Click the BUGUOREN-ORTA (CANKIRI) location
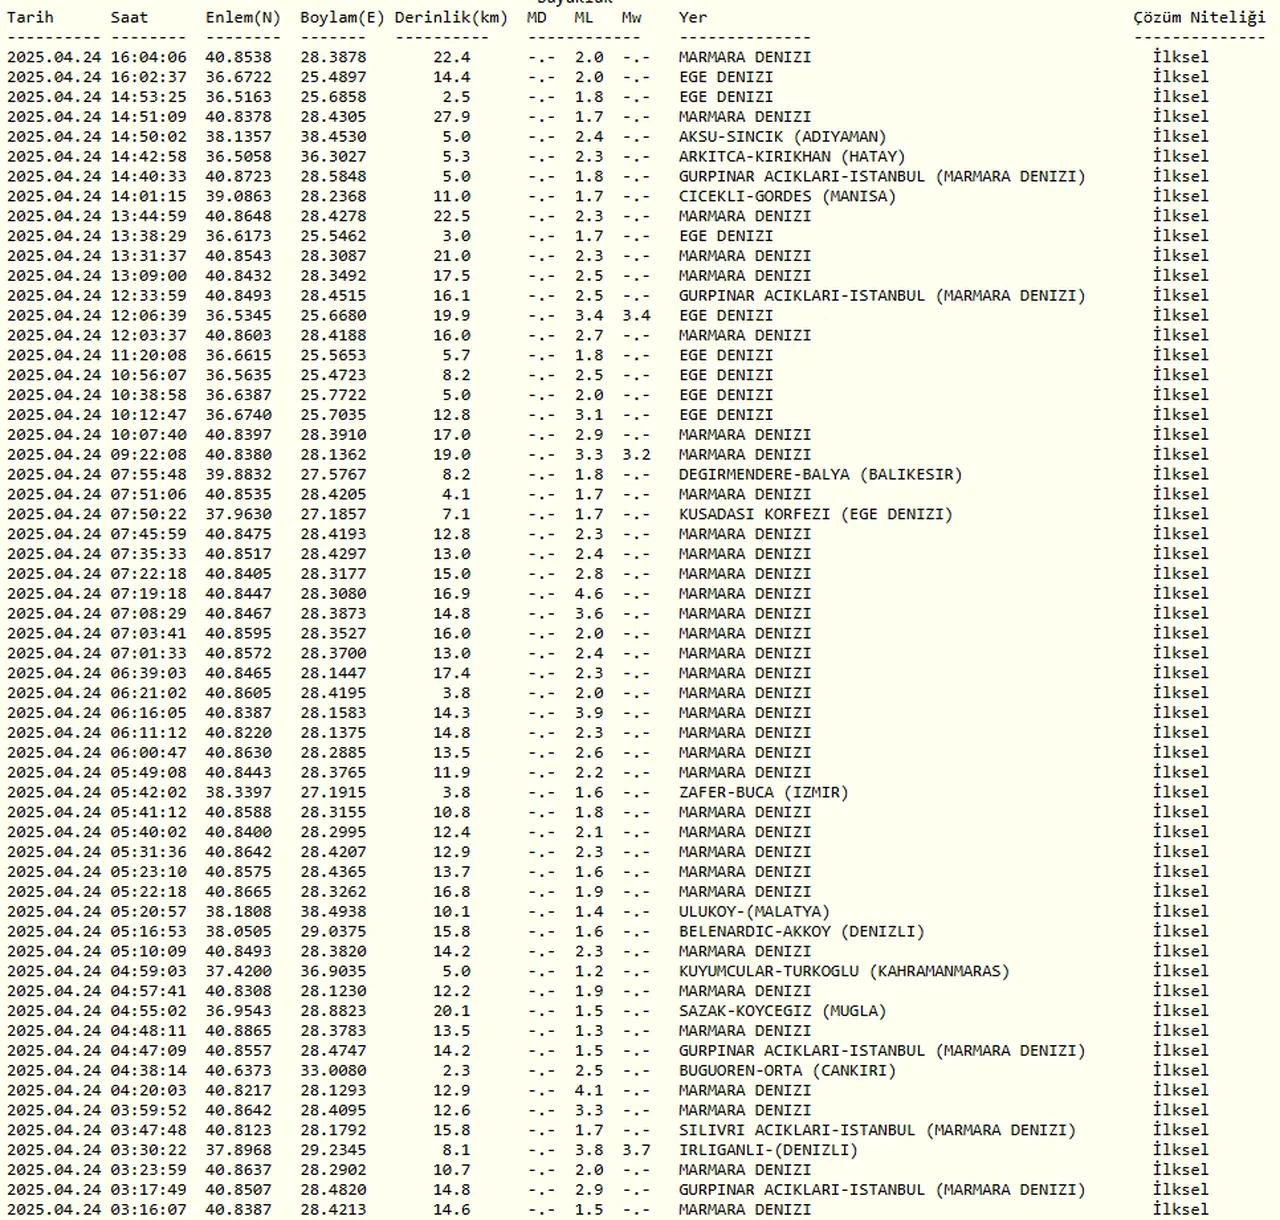The height and width of the screenshot is (1220, 1280). coord(787,1071)
